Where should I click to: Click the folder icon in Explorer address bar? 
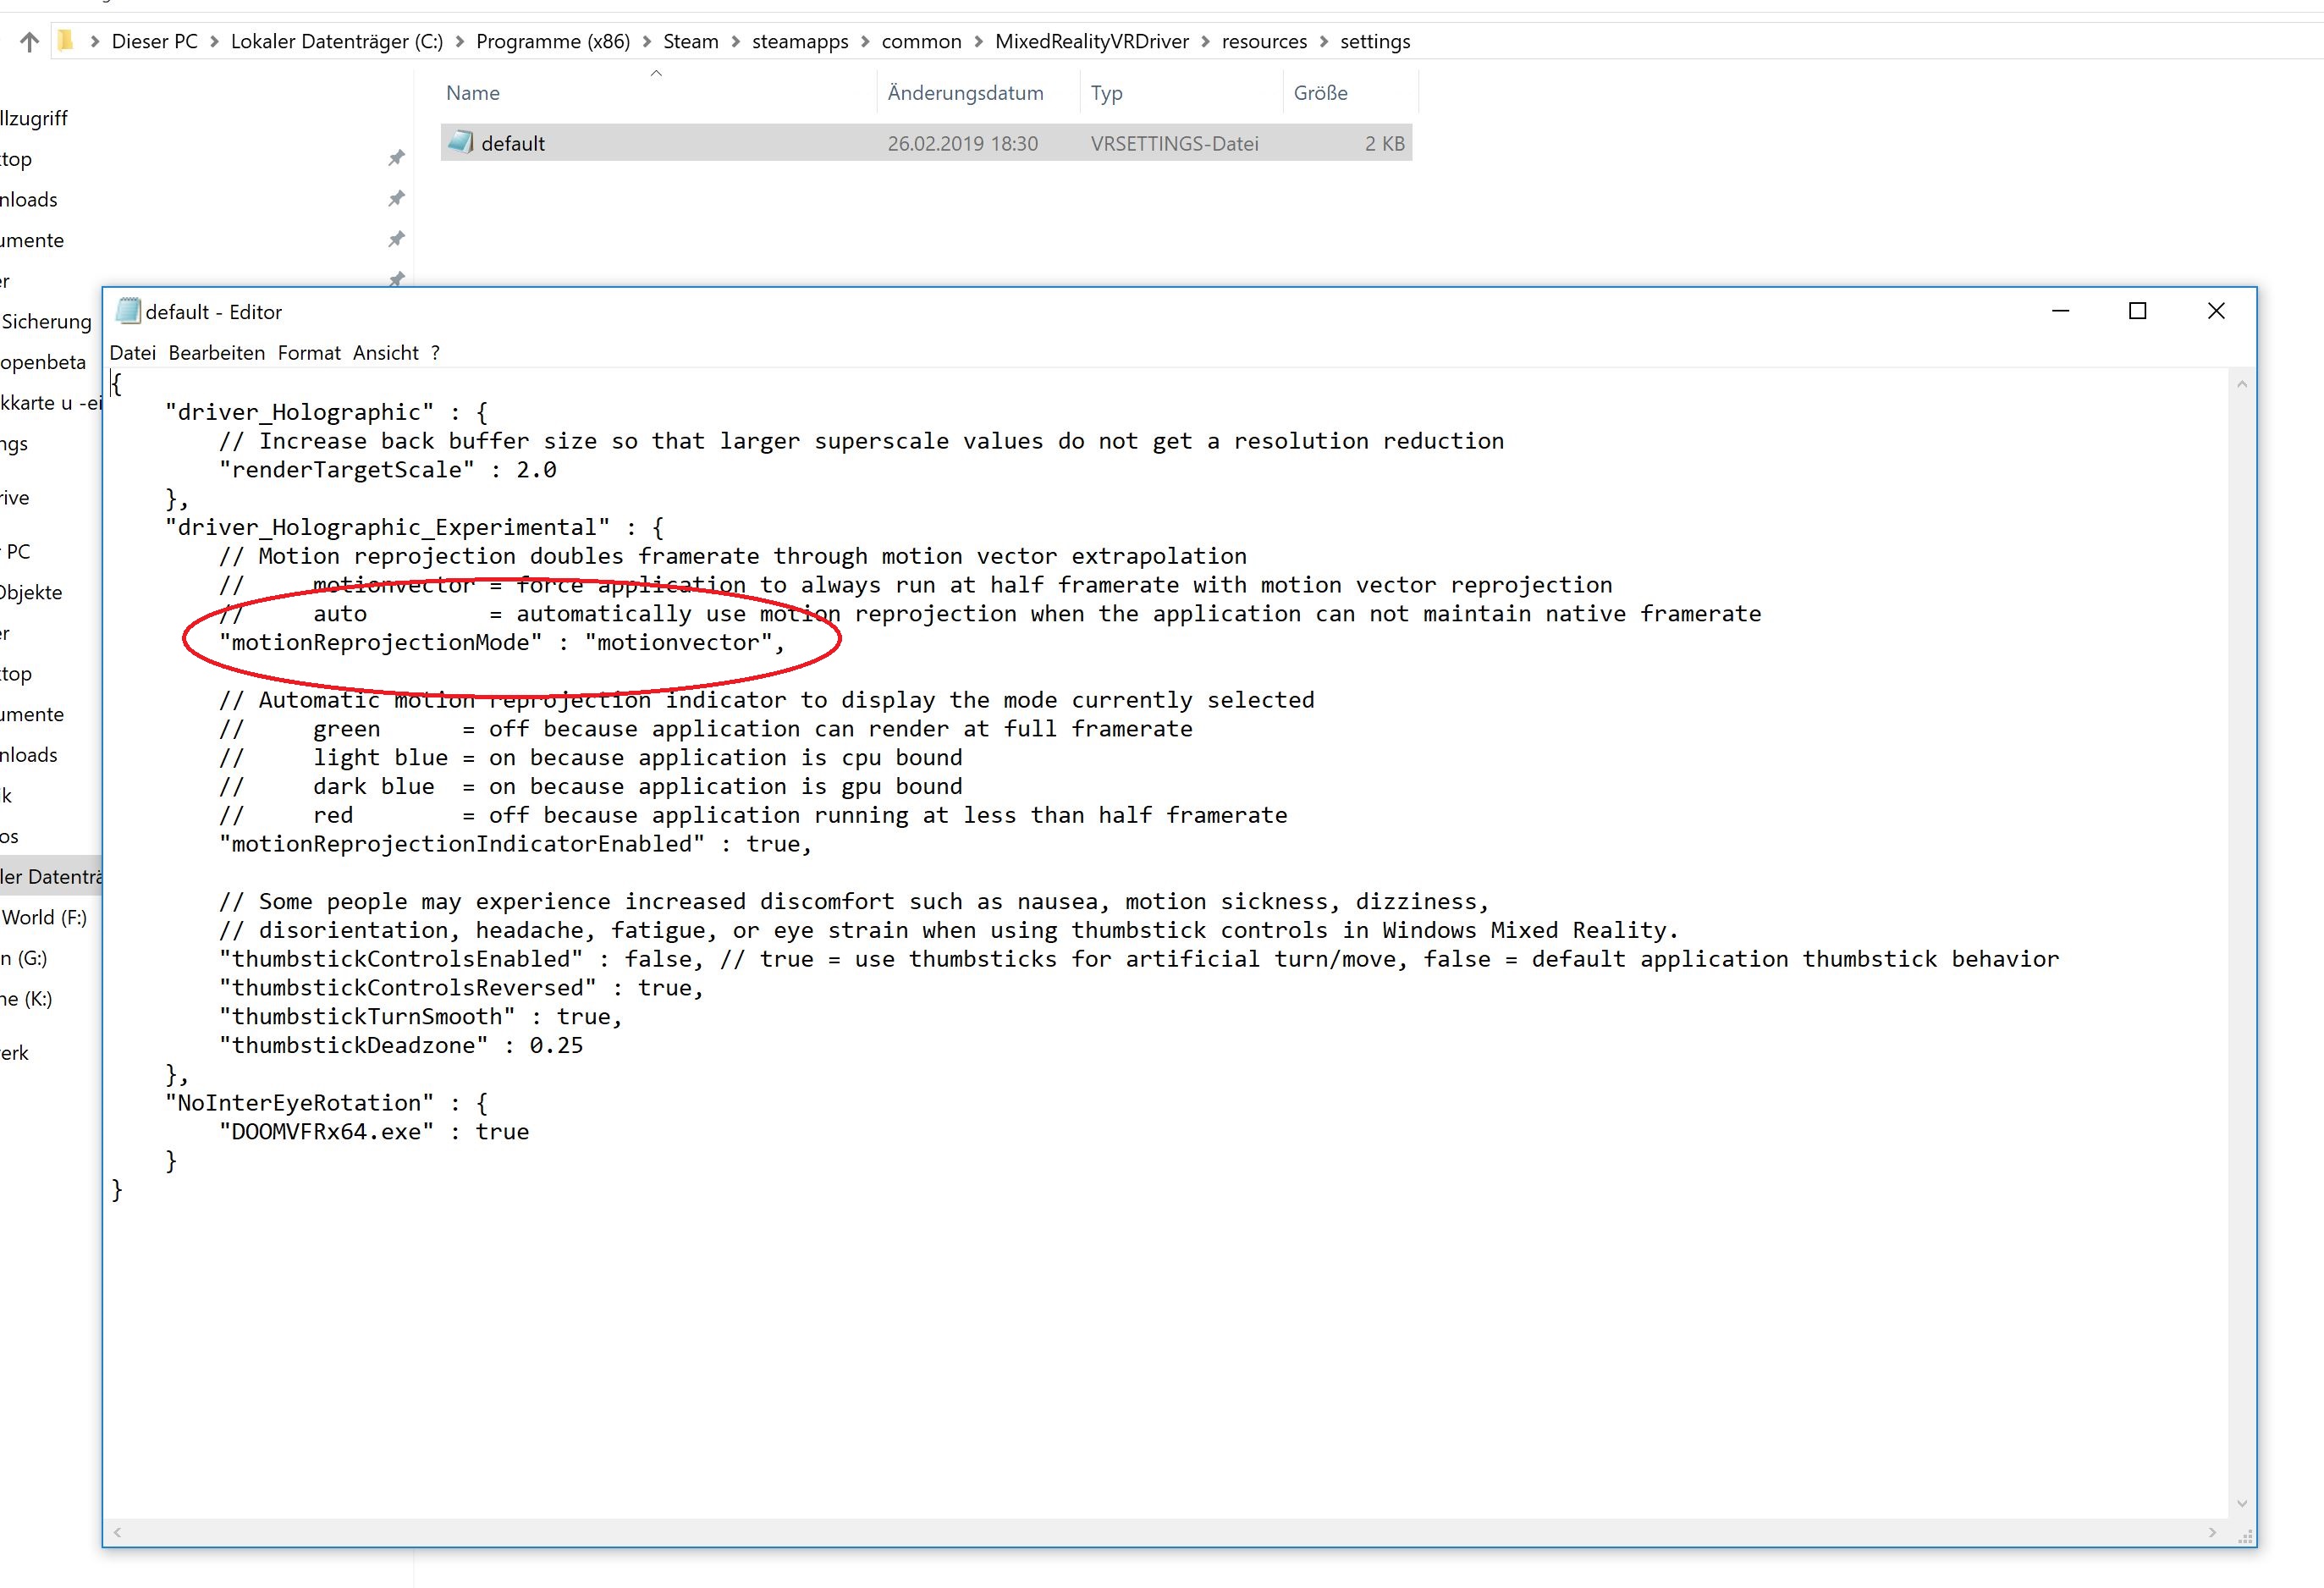(66, 41)
